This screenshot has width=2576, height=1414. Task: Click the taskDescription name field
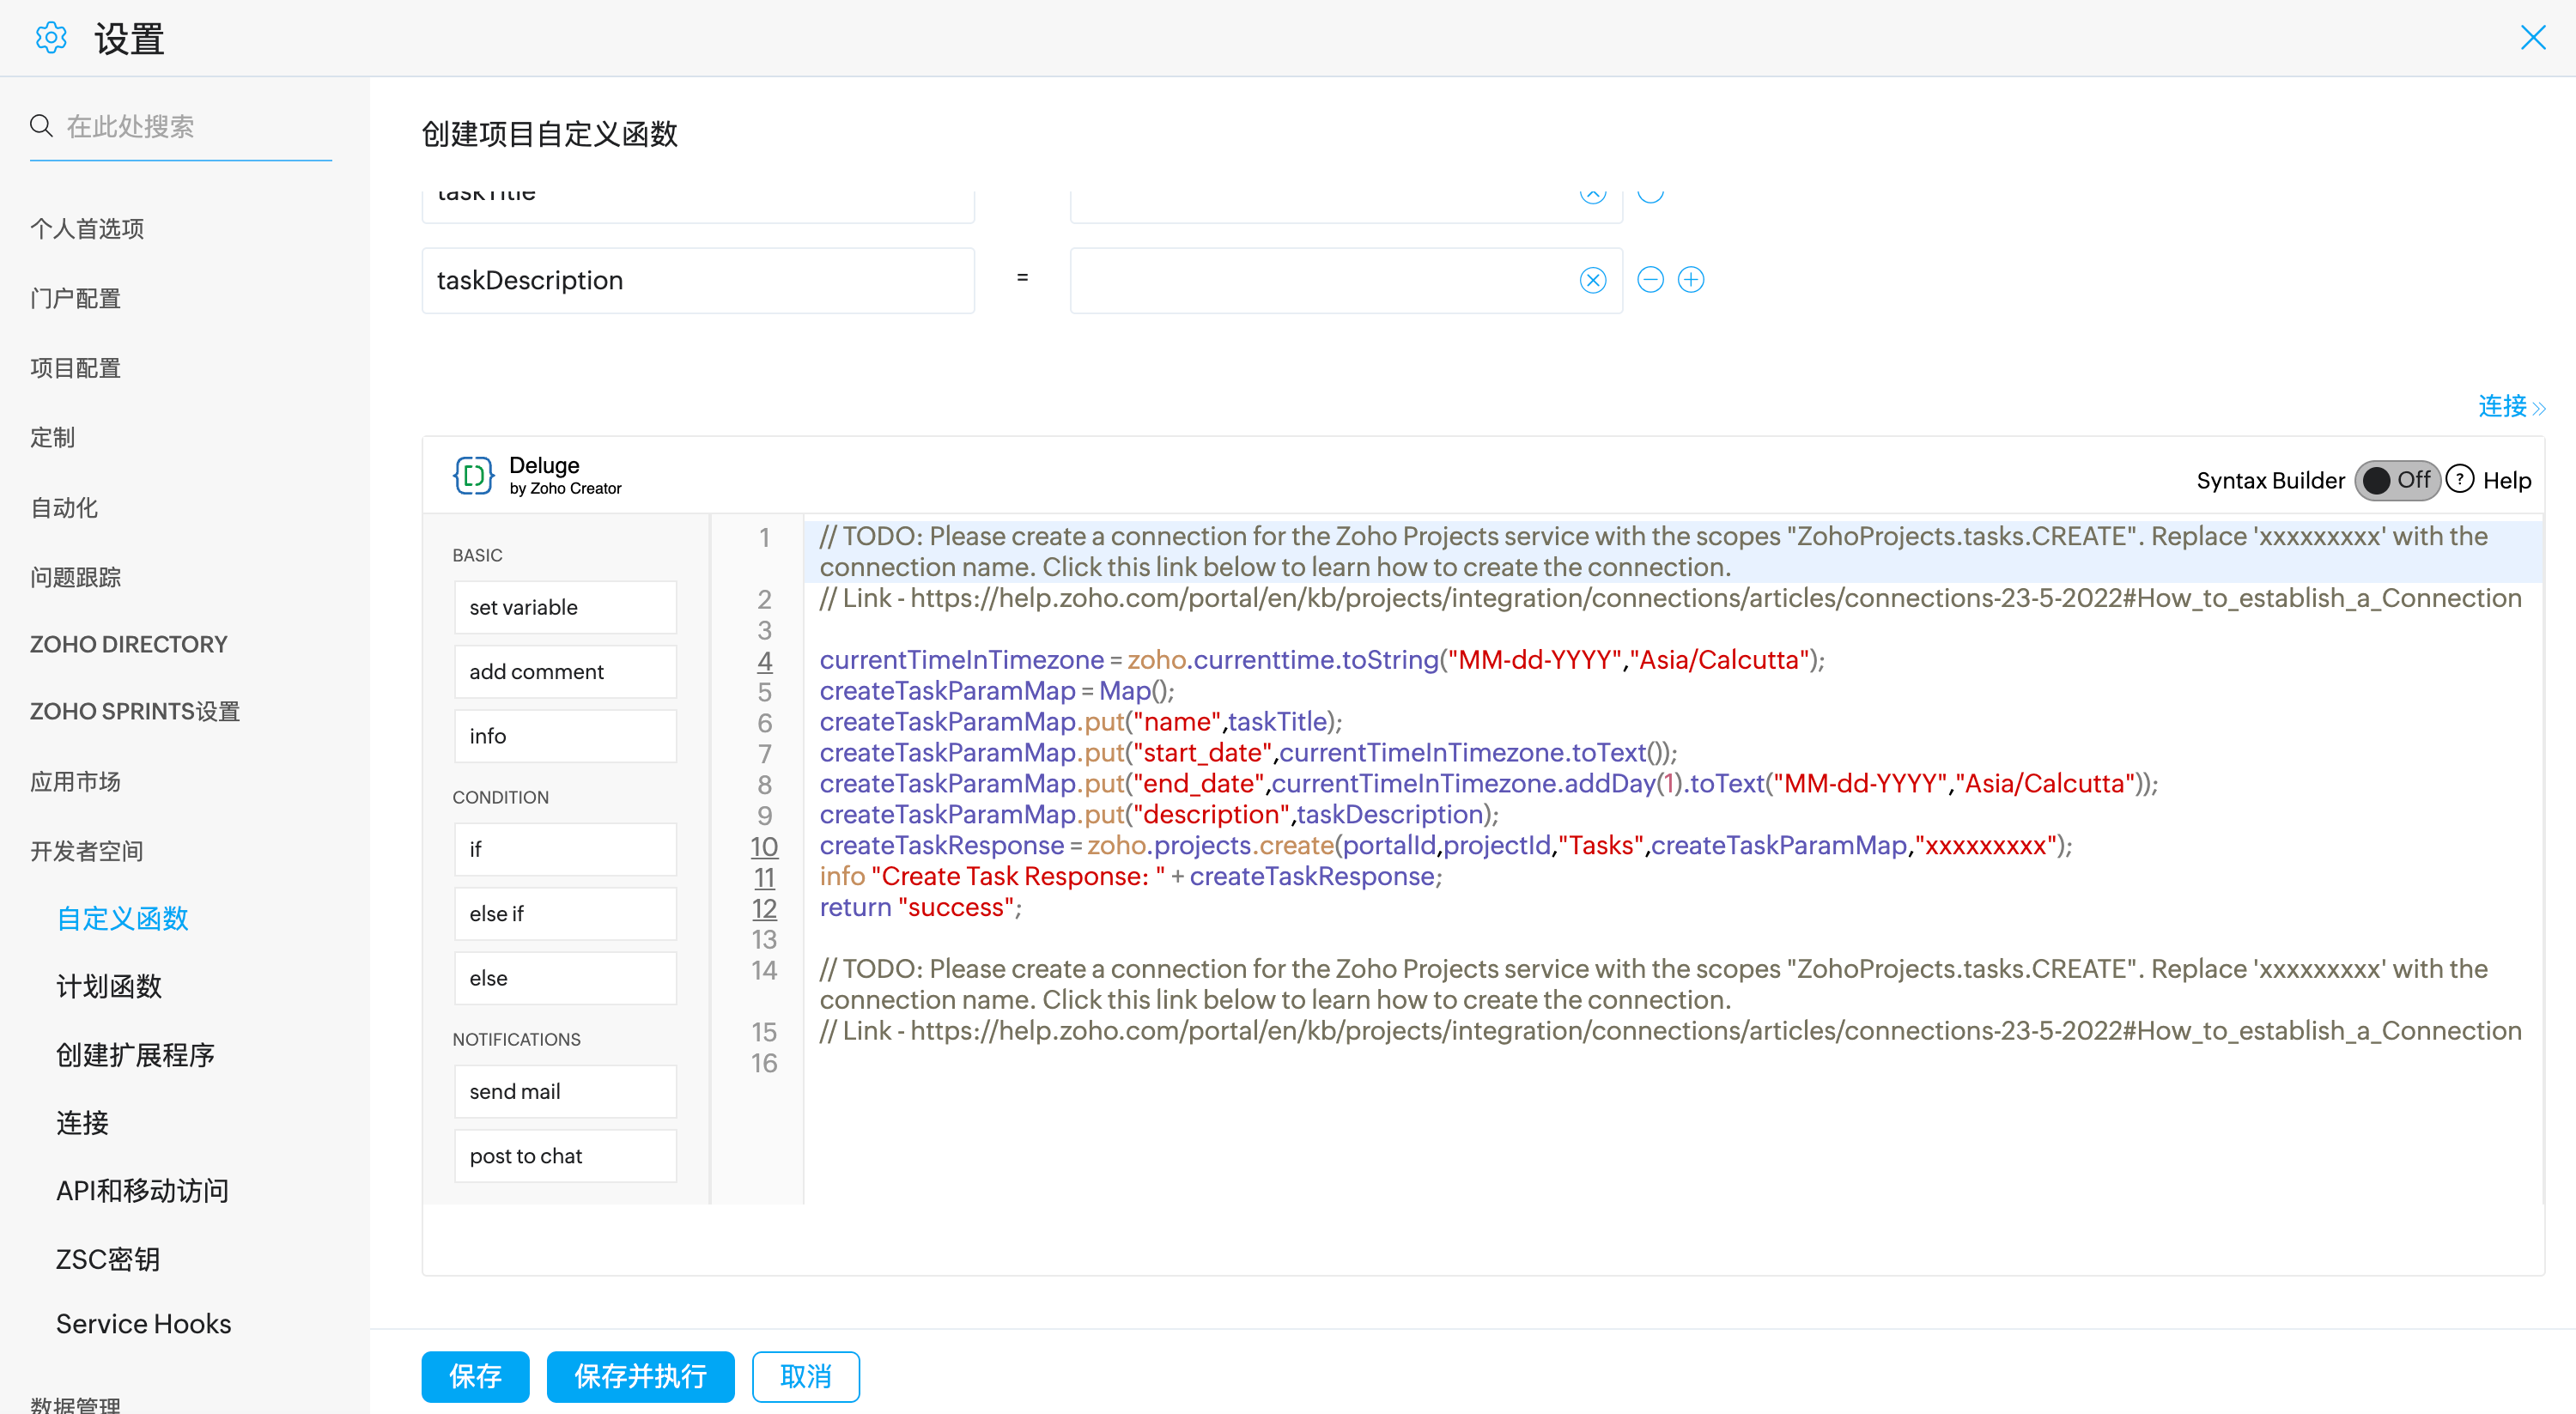click(697, 280)
